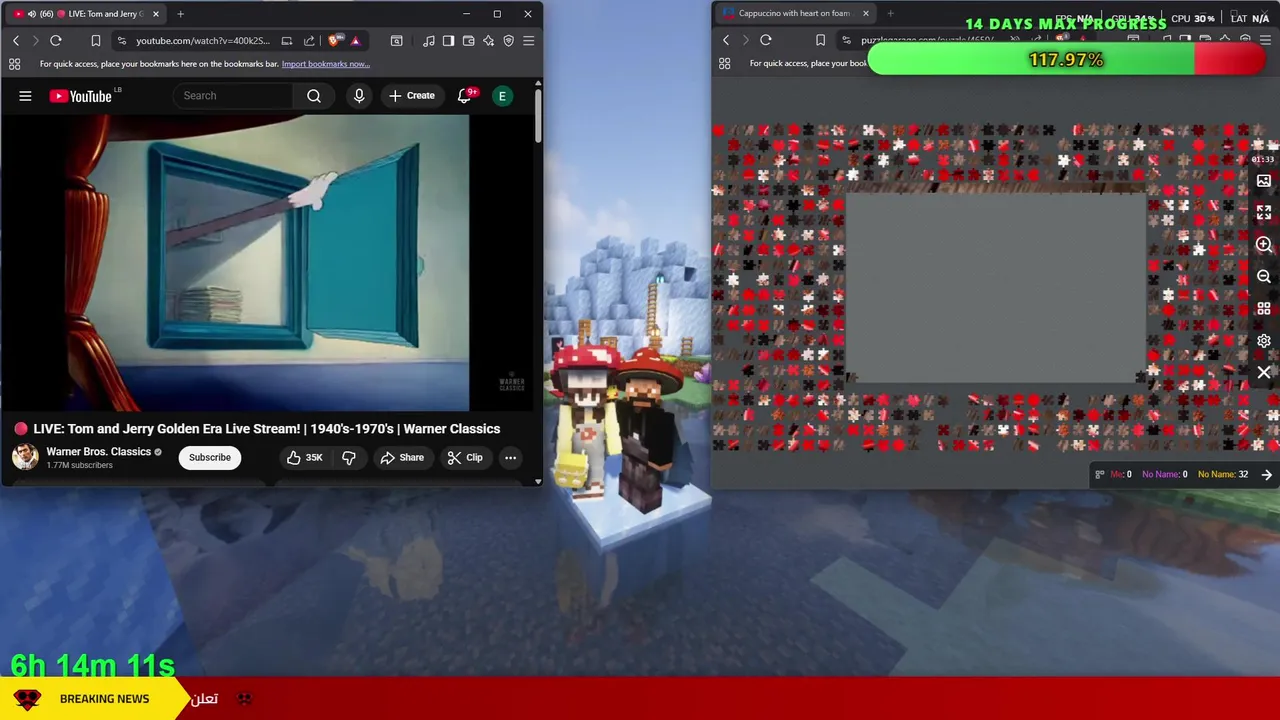Click the 1.77M subscribers text
This screenshot has height=720, width=1280.
pyautogui.click(x=79, y=465)
